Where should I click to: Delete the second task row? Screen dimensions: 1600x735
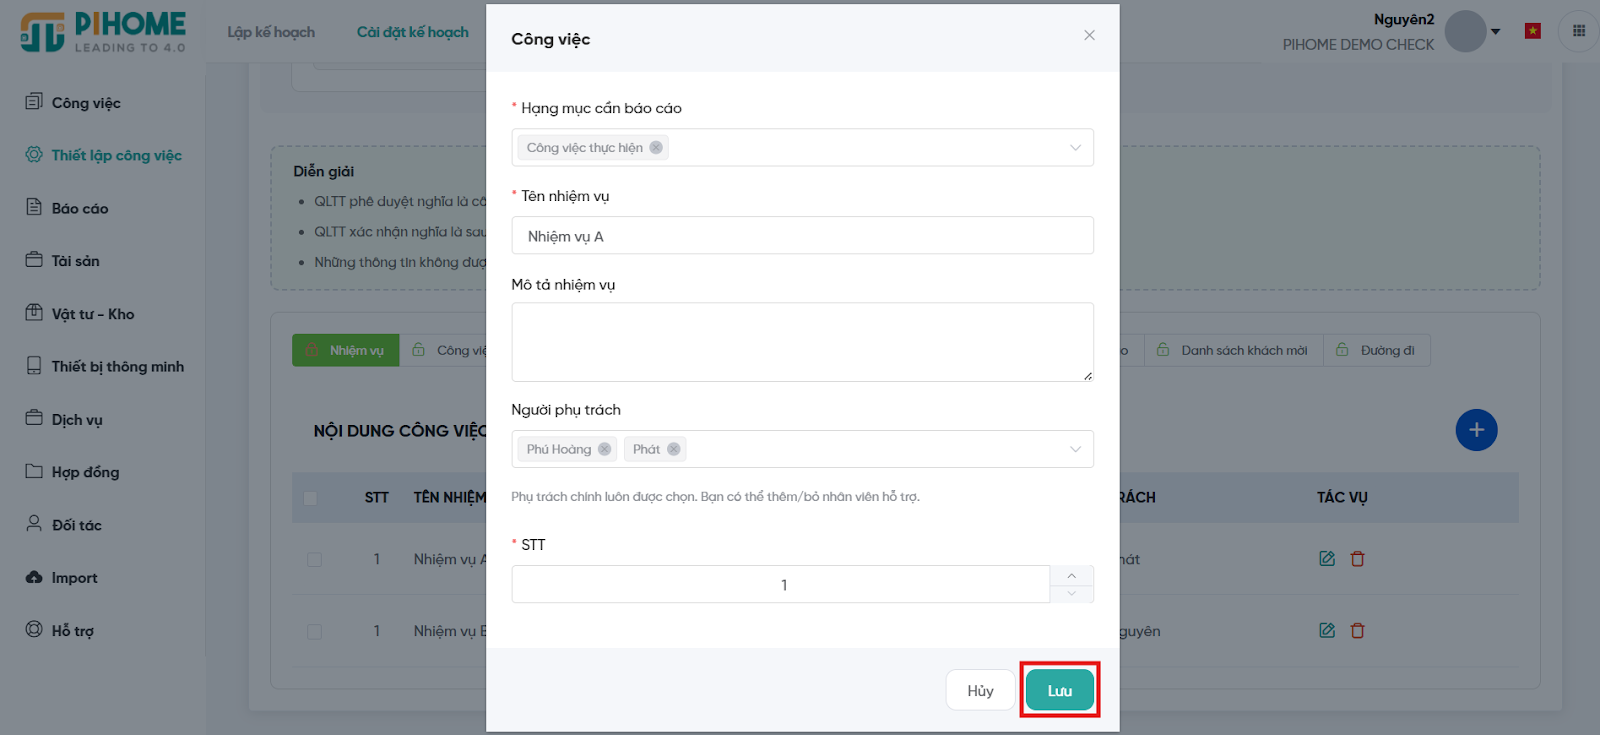[1358, 631]
